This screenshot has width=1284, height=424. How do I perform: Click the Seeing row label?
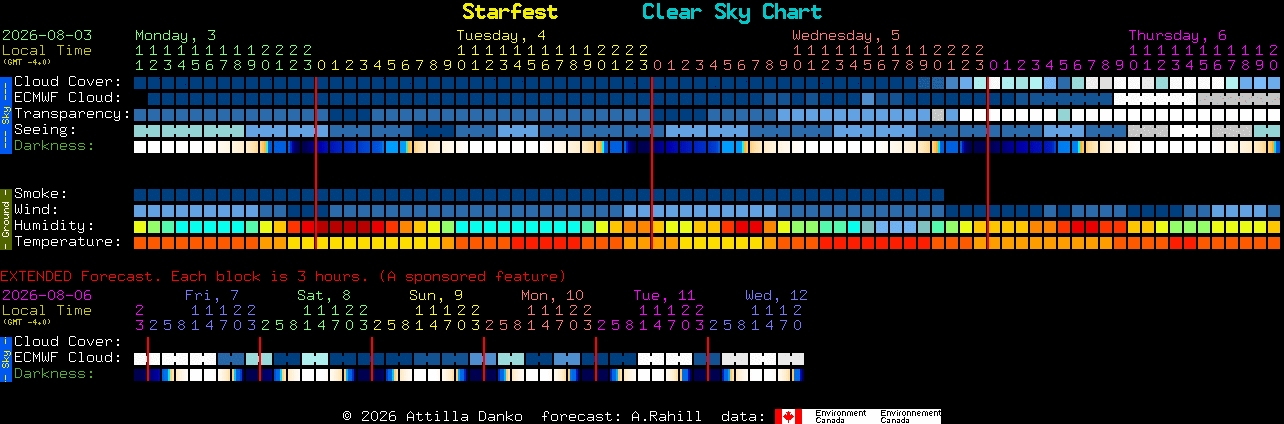(45, 130)
